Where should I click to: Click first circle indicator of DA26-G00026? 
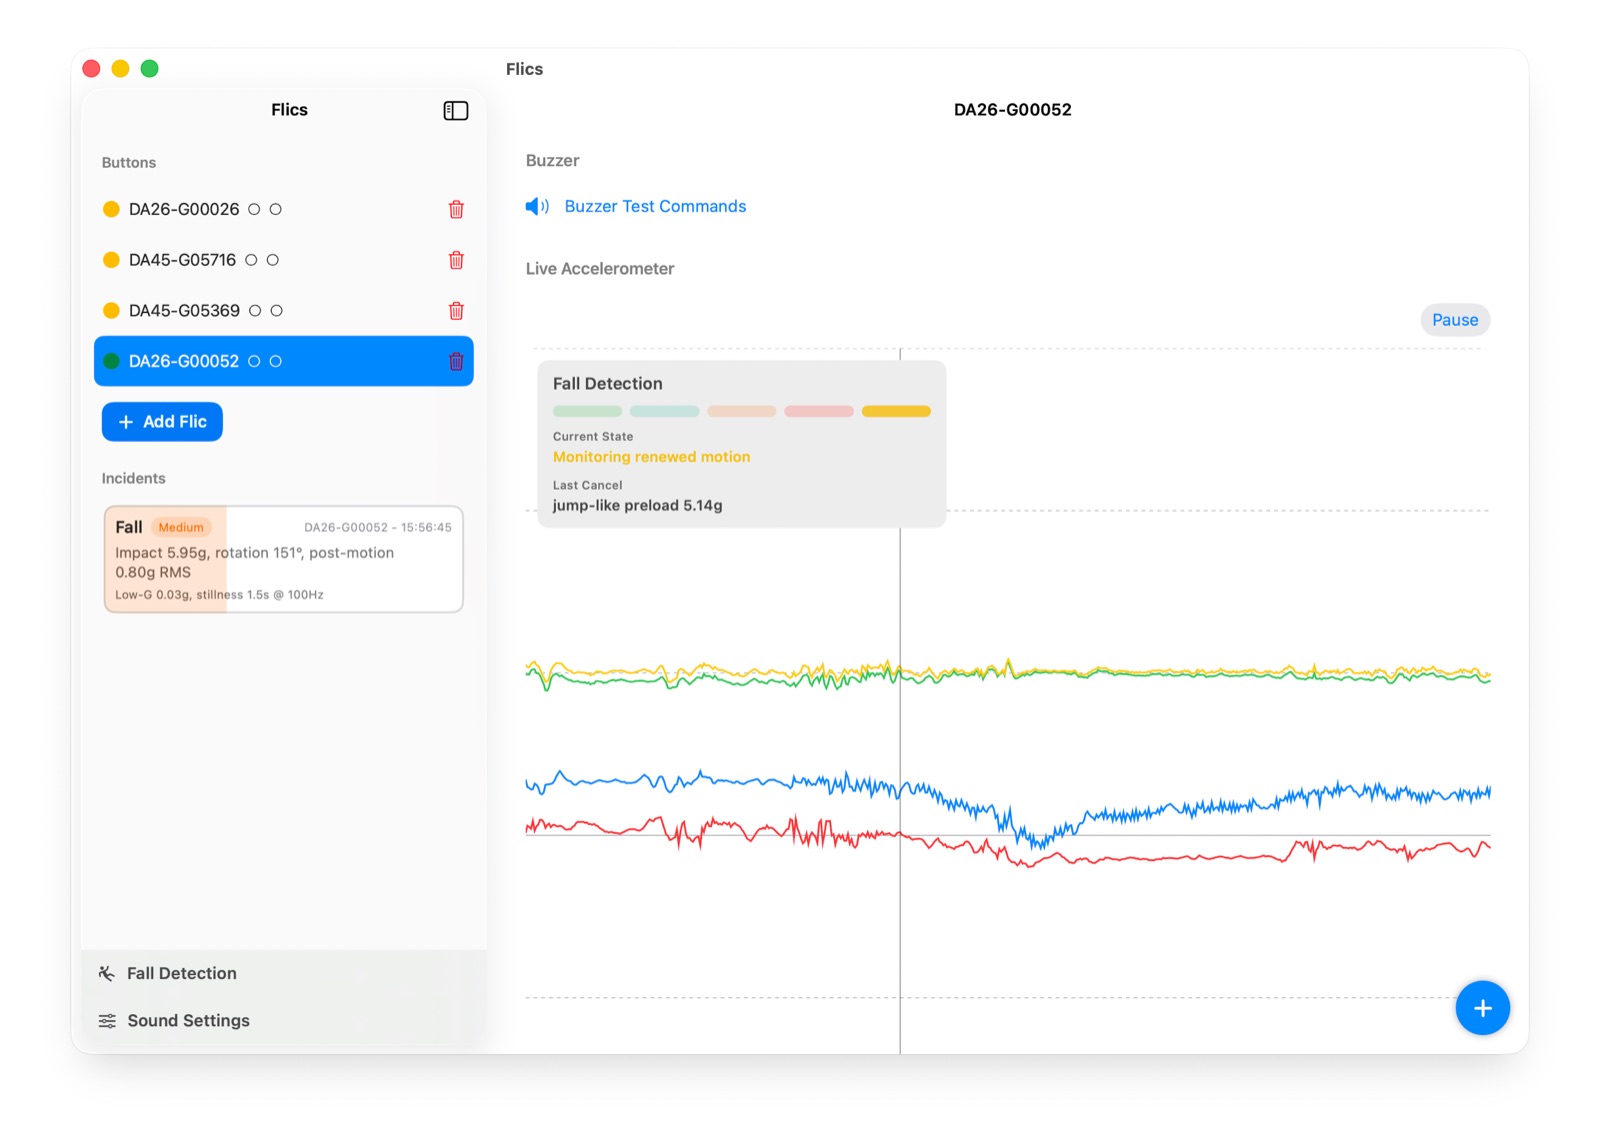point(254,209)
